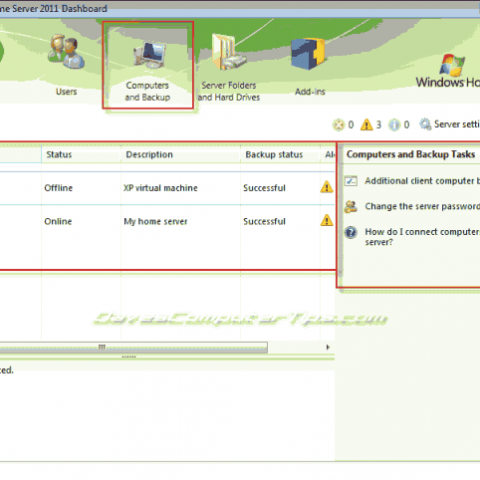
Task: Click alert warning icon in XP virtual machine row
Action: (327, 187)
